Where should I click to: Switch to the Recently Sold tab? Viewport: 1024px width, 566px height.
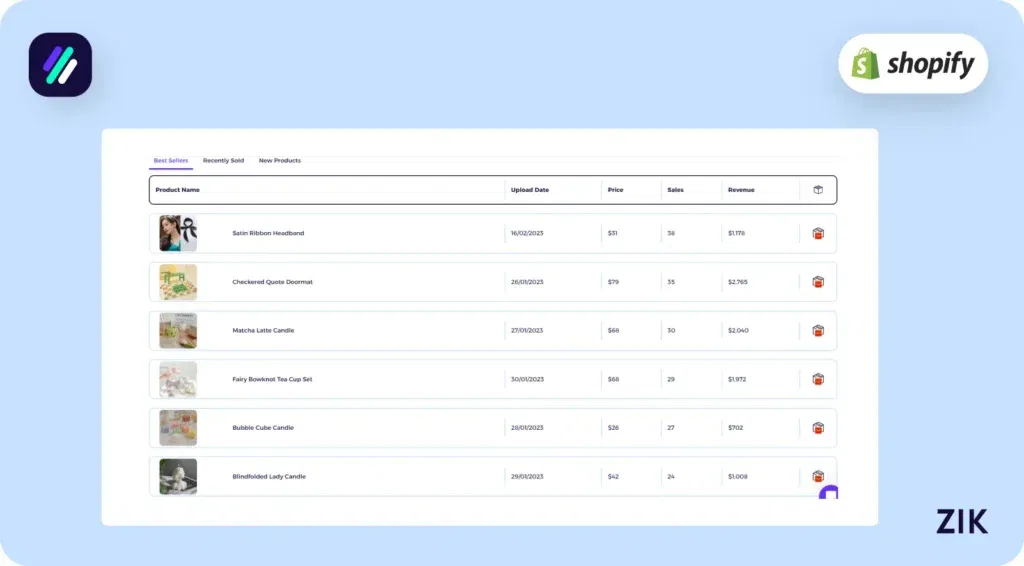coord(223,161)
